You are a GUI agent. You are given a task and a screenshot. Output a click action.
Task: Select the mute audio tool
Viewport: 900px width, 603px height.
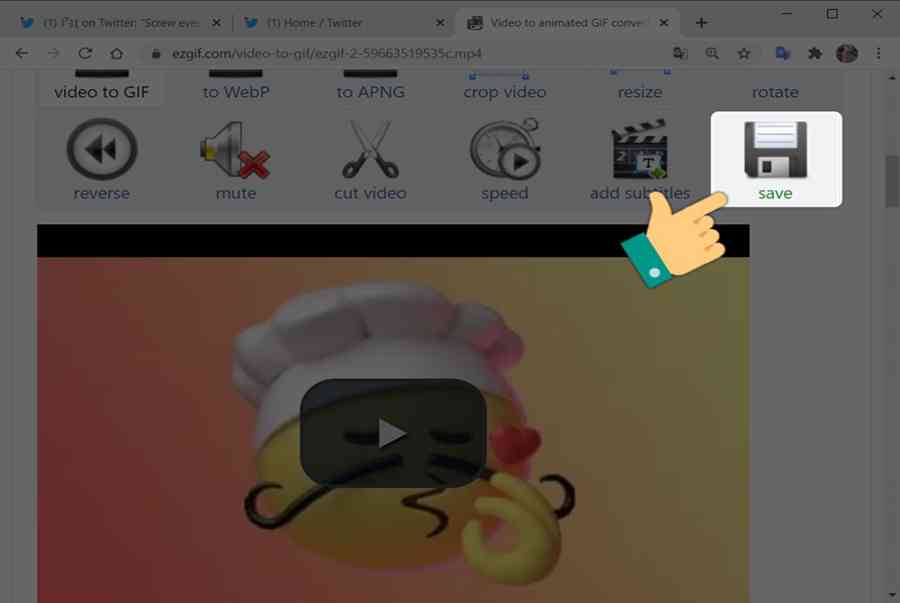(x=235, y=150)
